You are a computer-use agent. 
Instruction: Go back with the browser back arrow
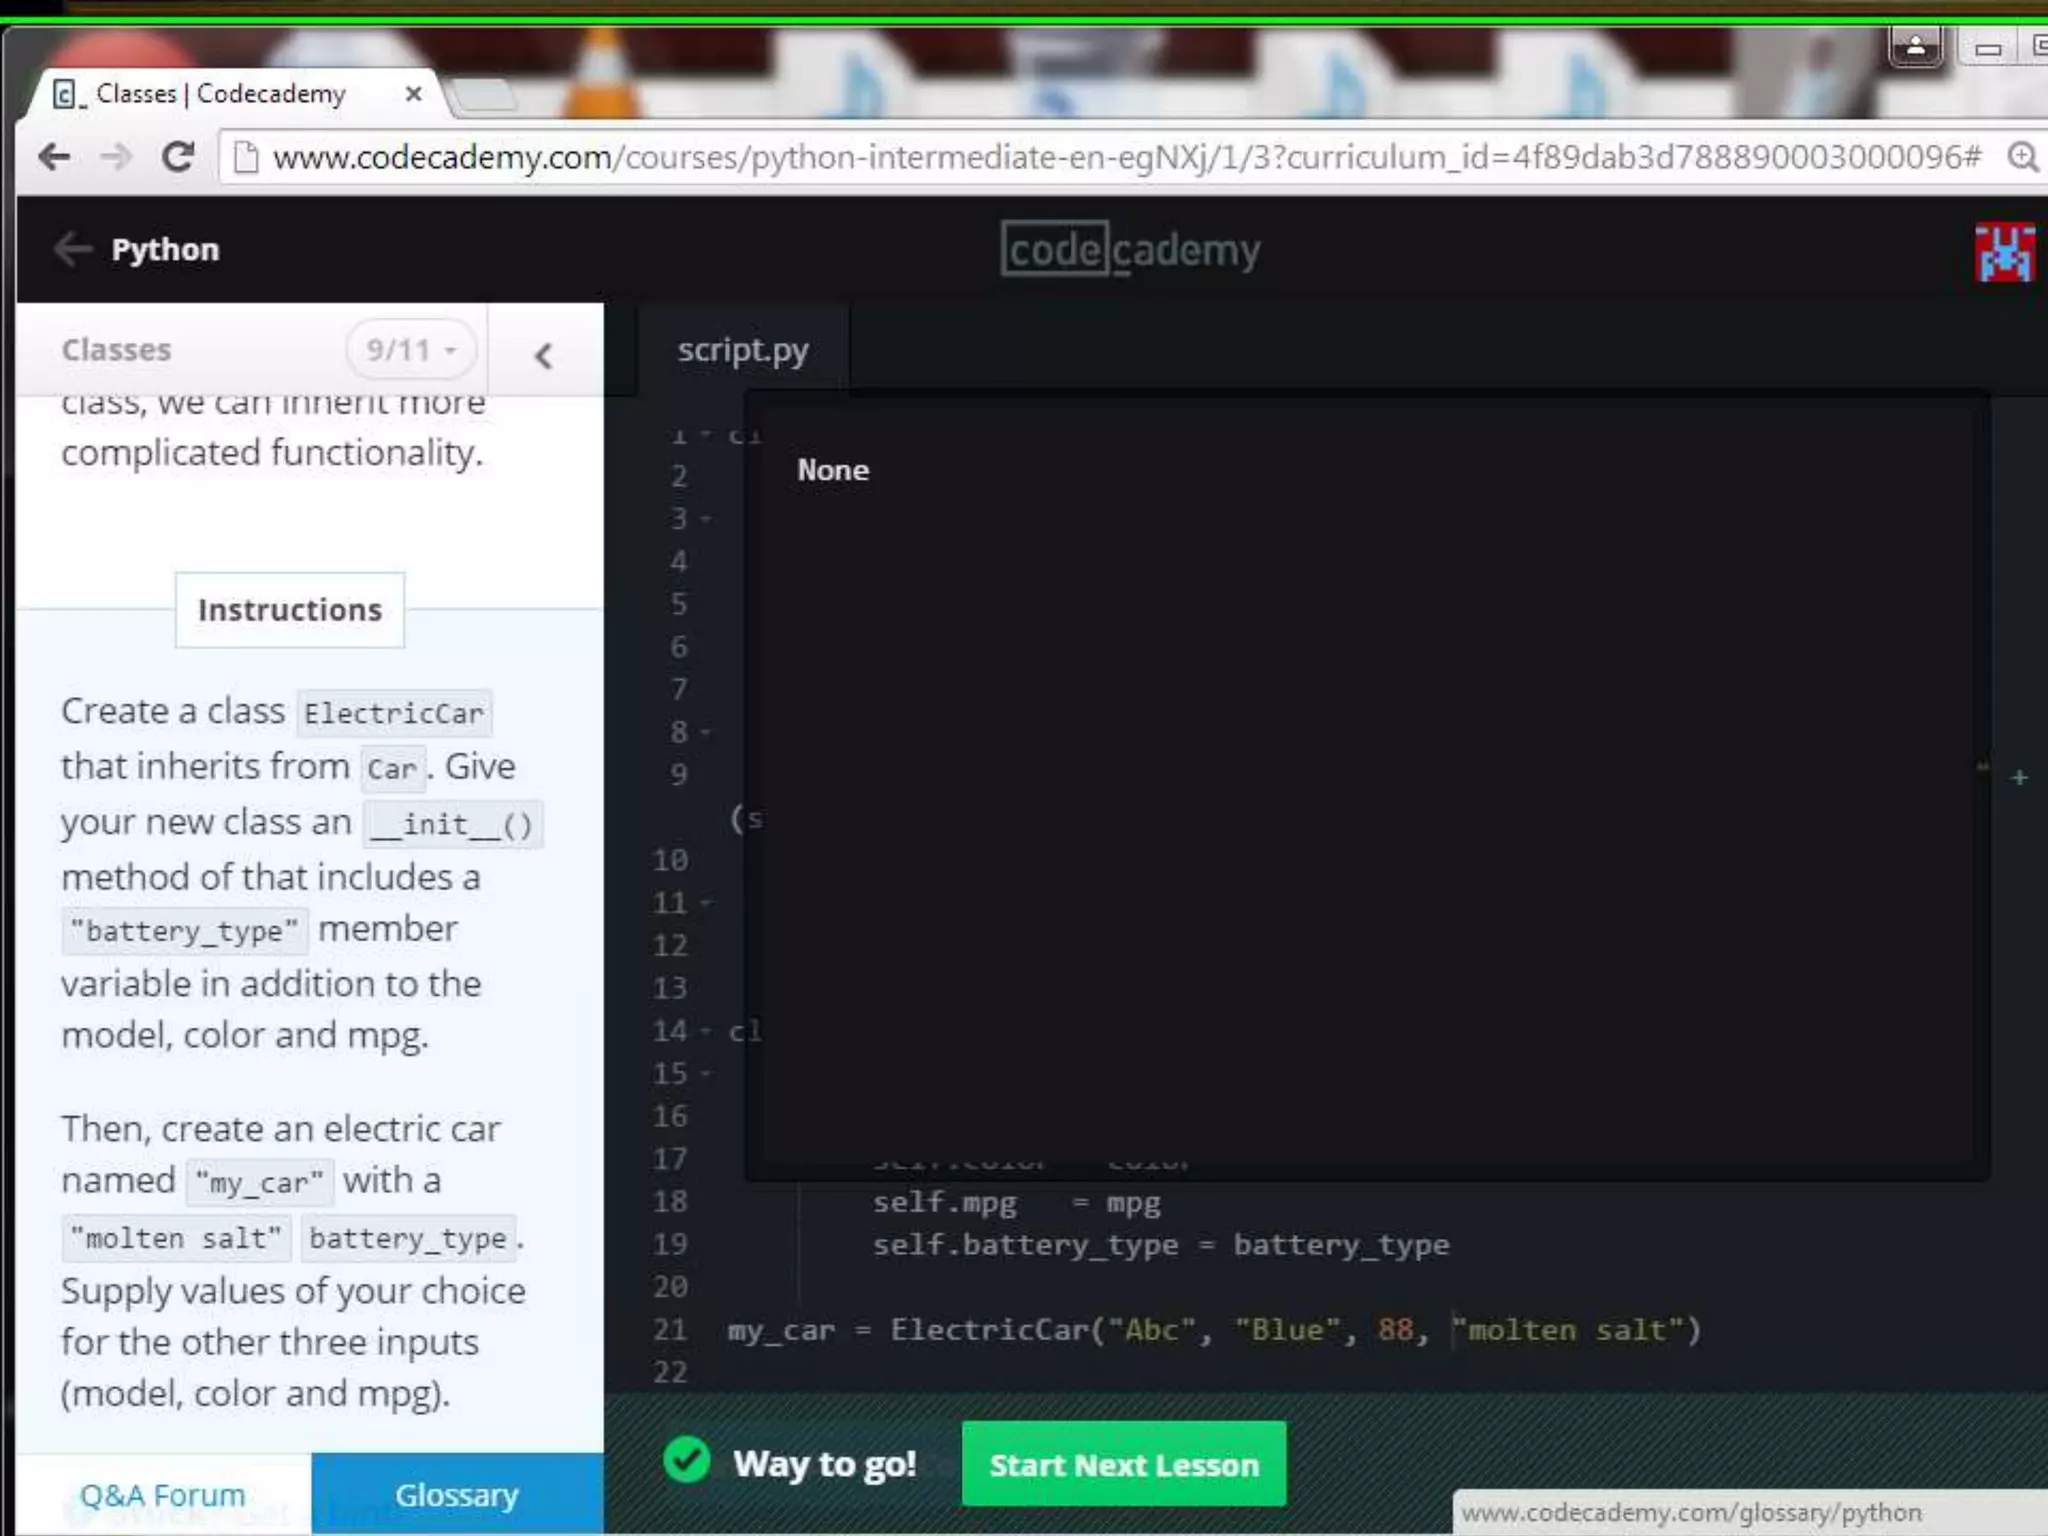(54, 157)
